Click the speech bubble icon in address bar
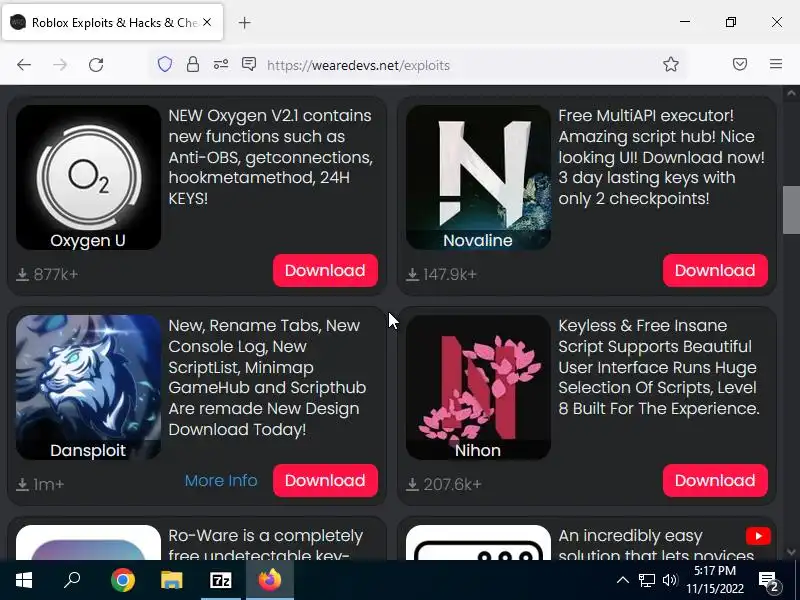The height and width of the screenshot is (600, 800). 249,64
